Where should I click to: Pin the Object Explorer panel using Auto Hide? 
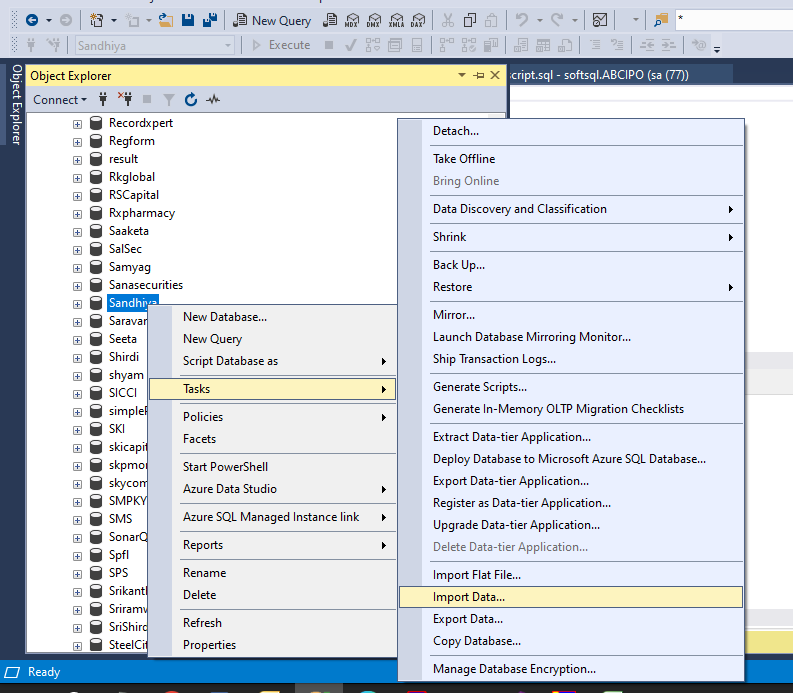tap(478, 76)
